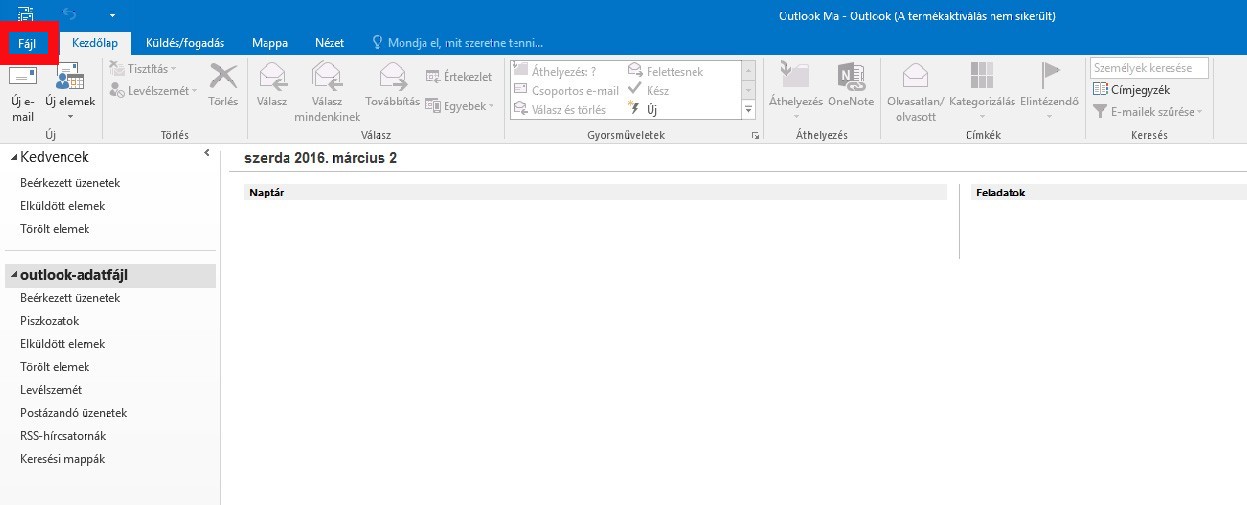This screenshot has height=505, width=1247.
Task: Switch to the Nézet tab
Action: (329, 43)
